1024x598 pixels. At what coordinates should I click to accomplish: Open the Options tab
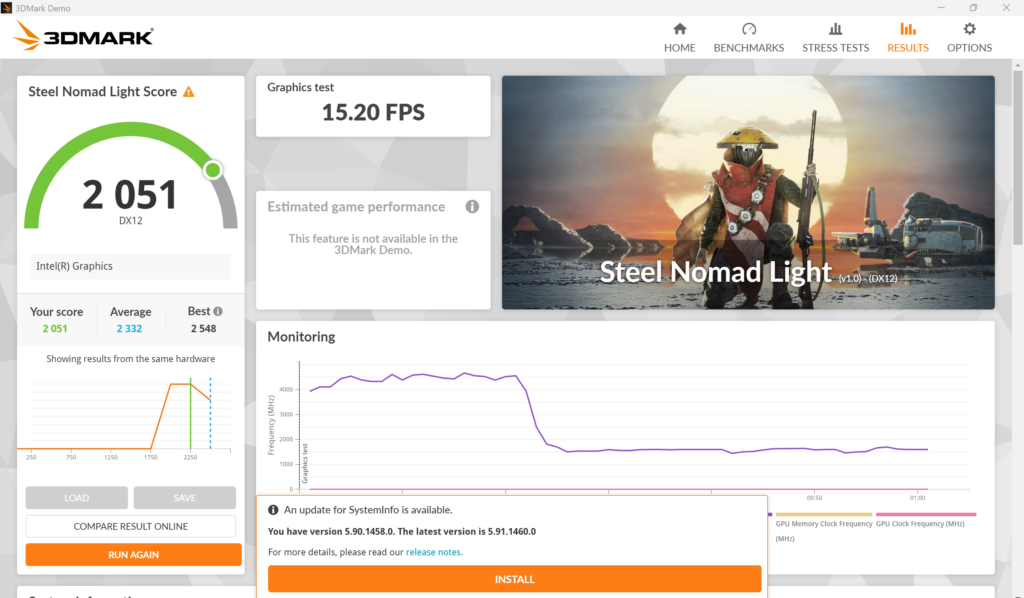[969, 37]
